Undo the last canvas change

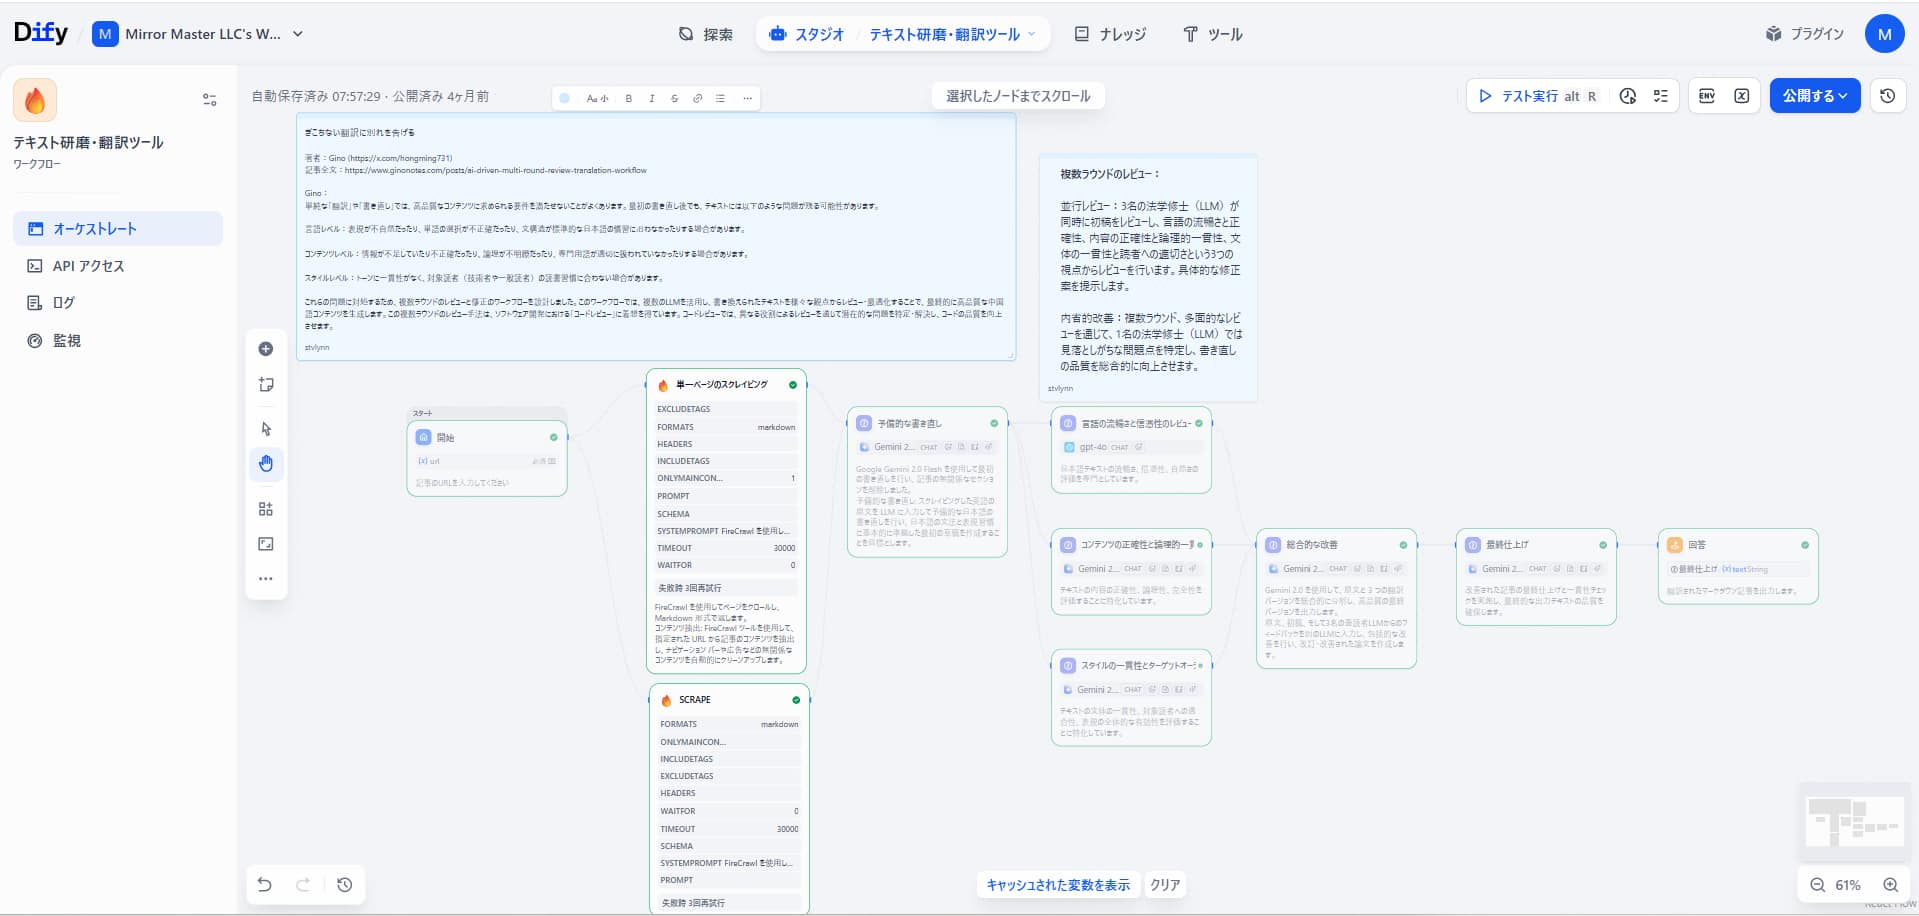coord(265,884)
